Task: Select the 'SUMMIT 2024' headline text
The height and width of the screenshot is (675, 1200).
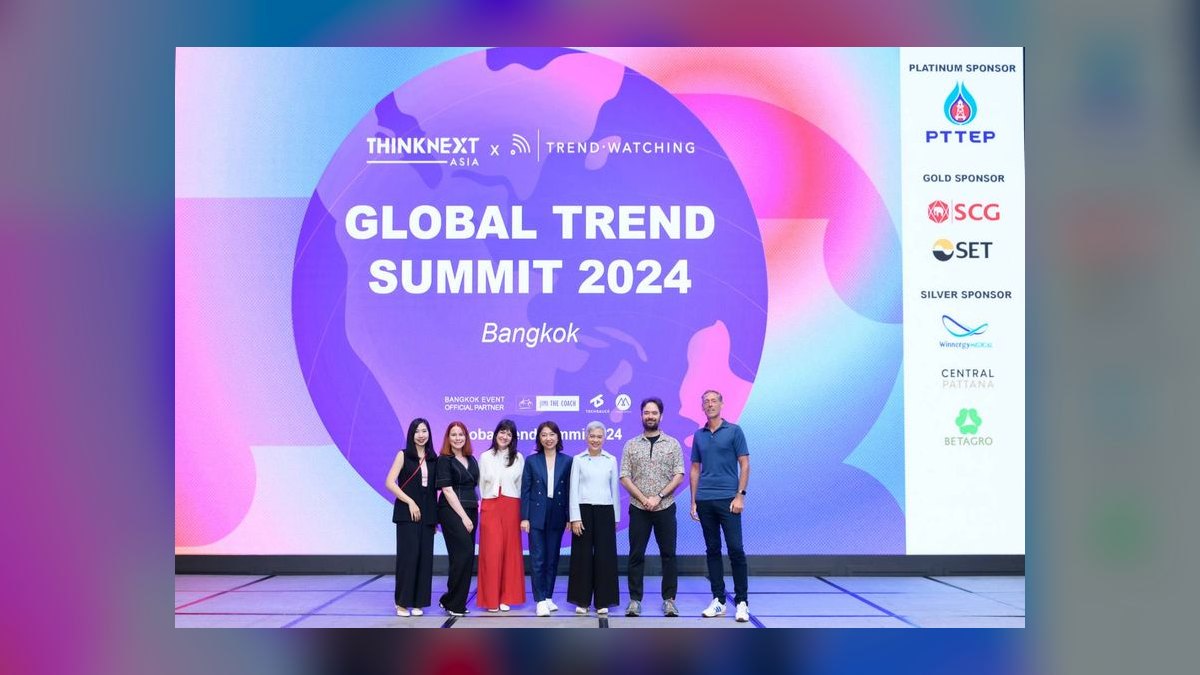Action: (530, 276)
